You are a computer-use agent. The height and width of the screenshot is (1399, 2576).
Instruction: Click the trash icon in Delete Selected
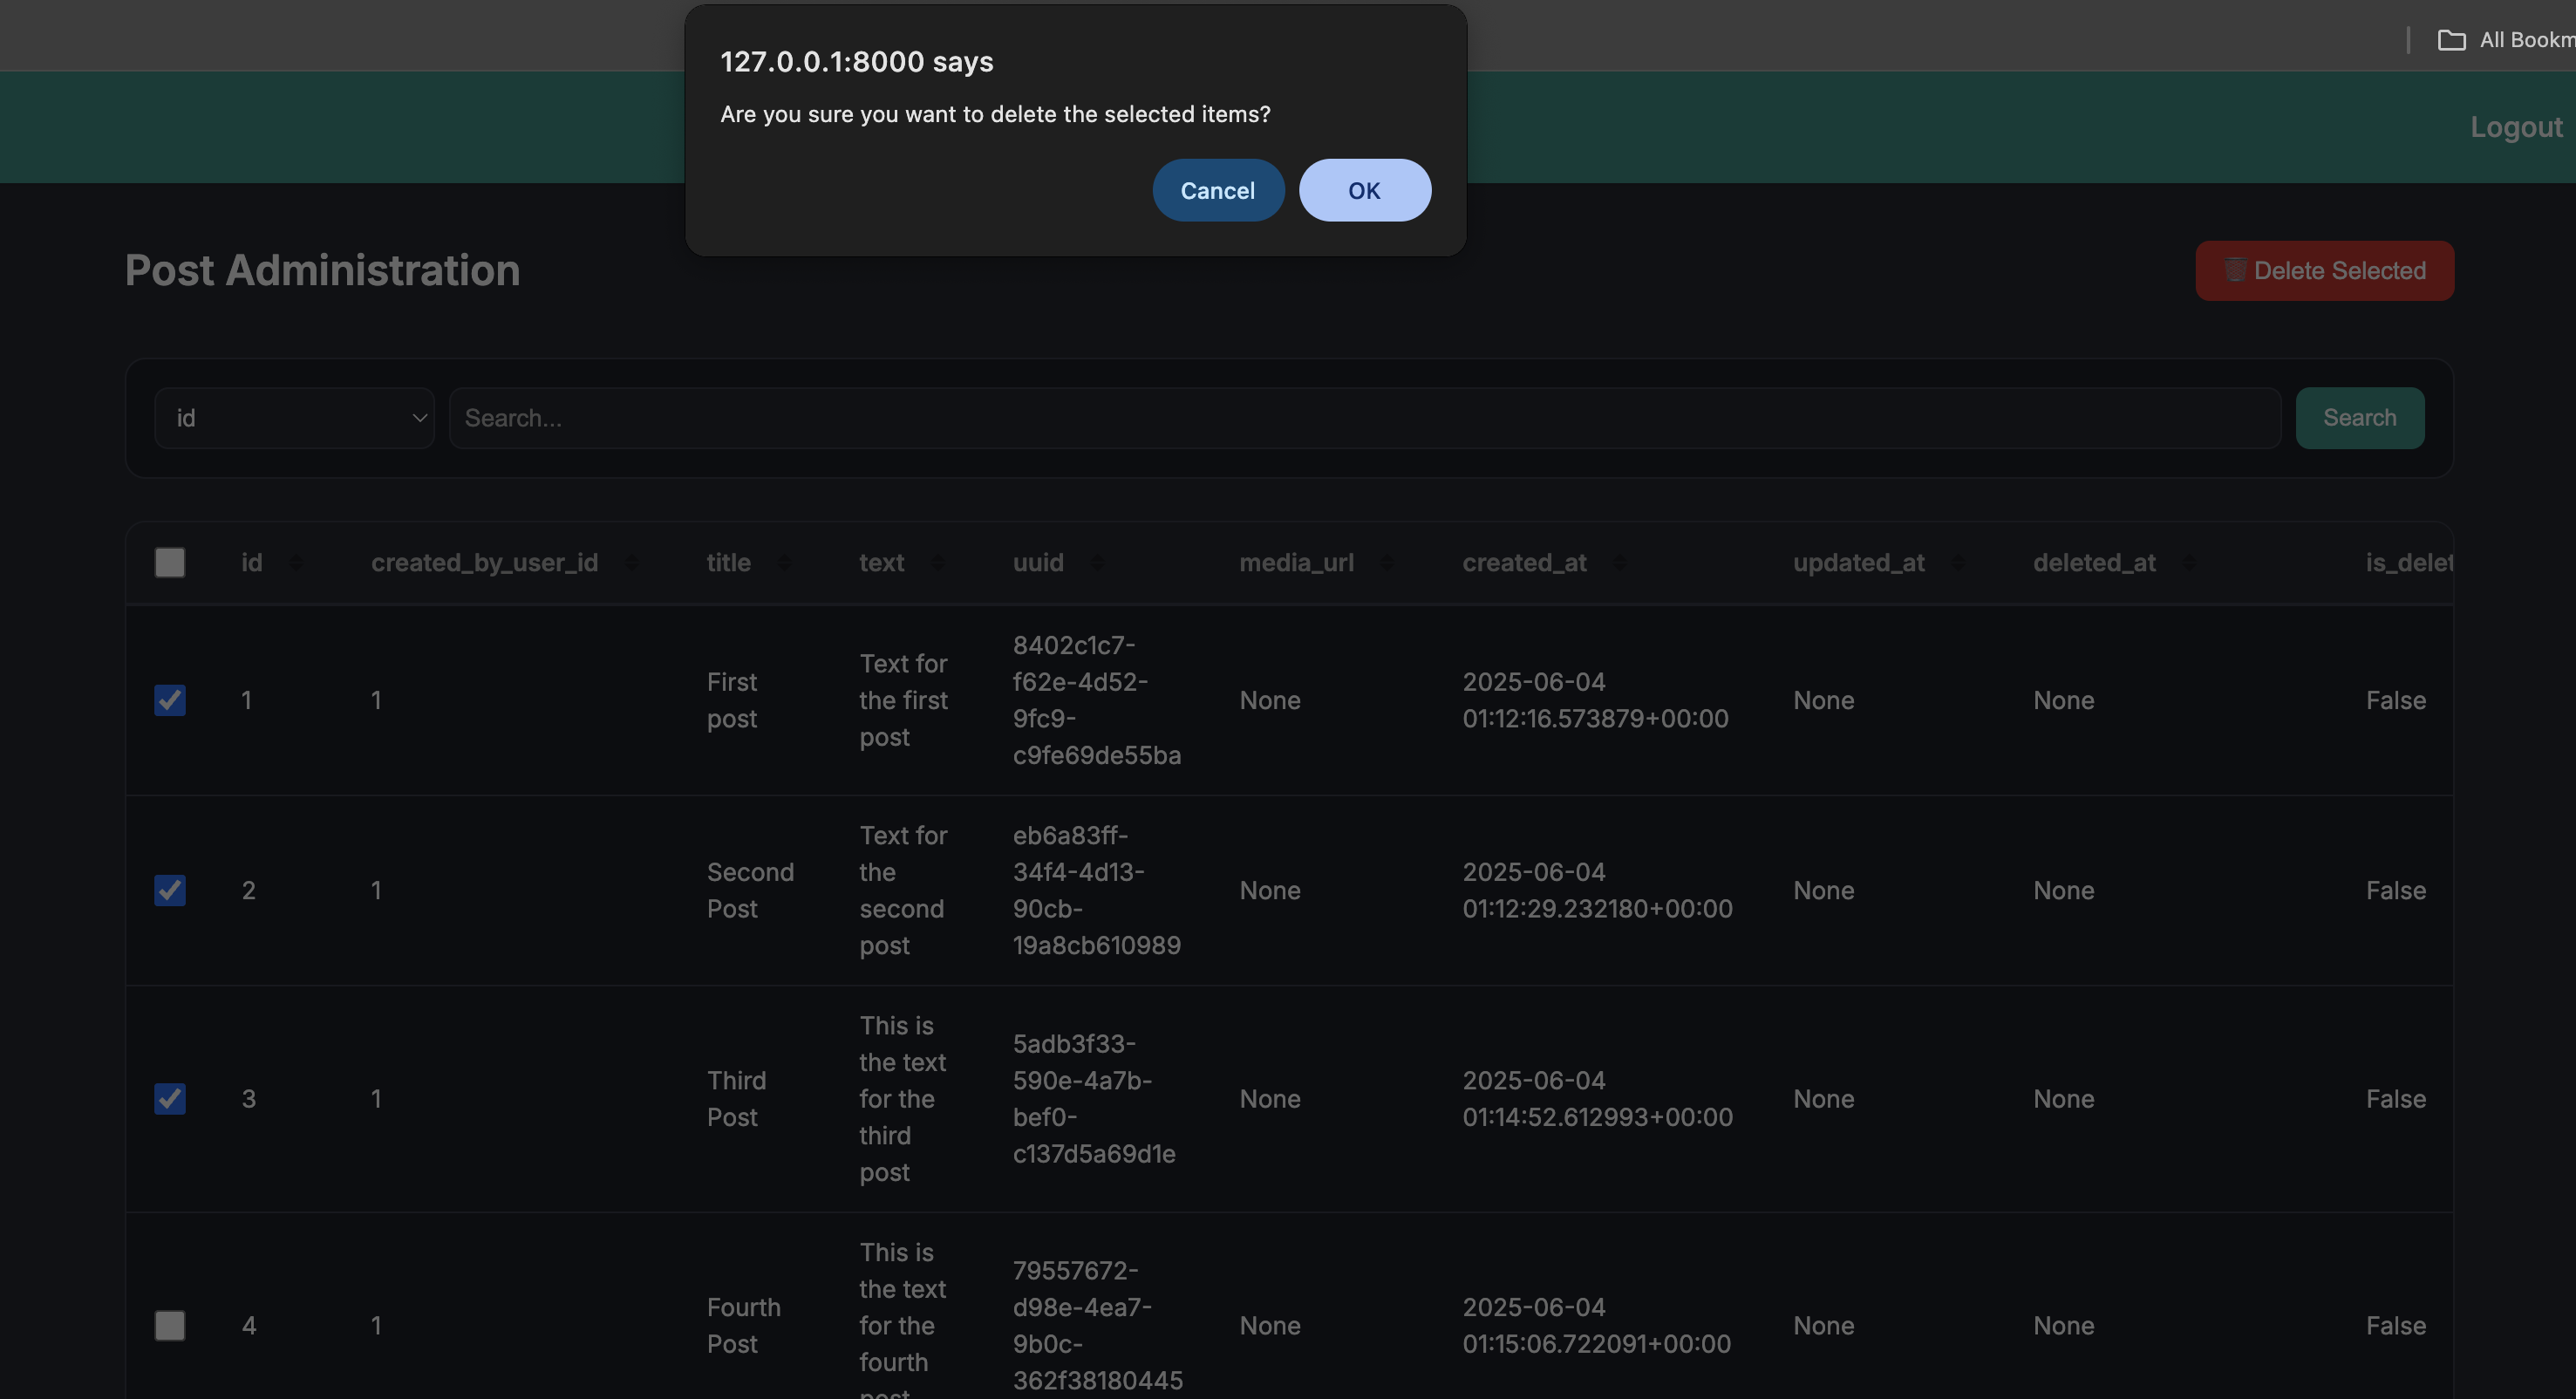[x=2235, y=270]
